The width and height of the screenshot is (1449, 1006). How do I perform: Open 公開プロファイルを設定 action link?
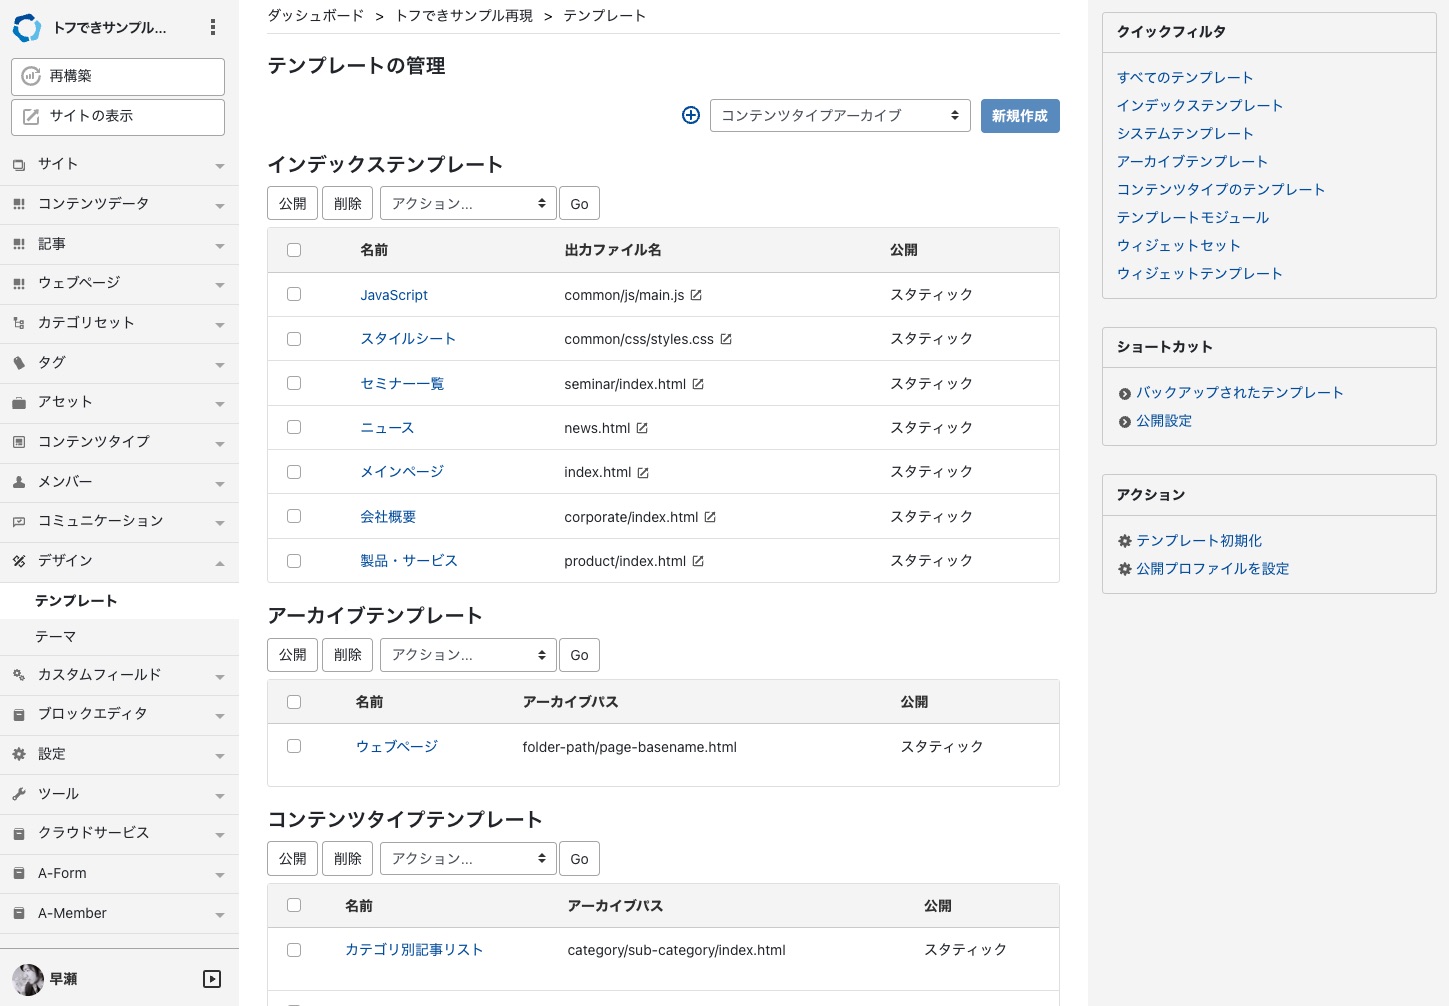pyautogui.click(x=1213, y=569)
